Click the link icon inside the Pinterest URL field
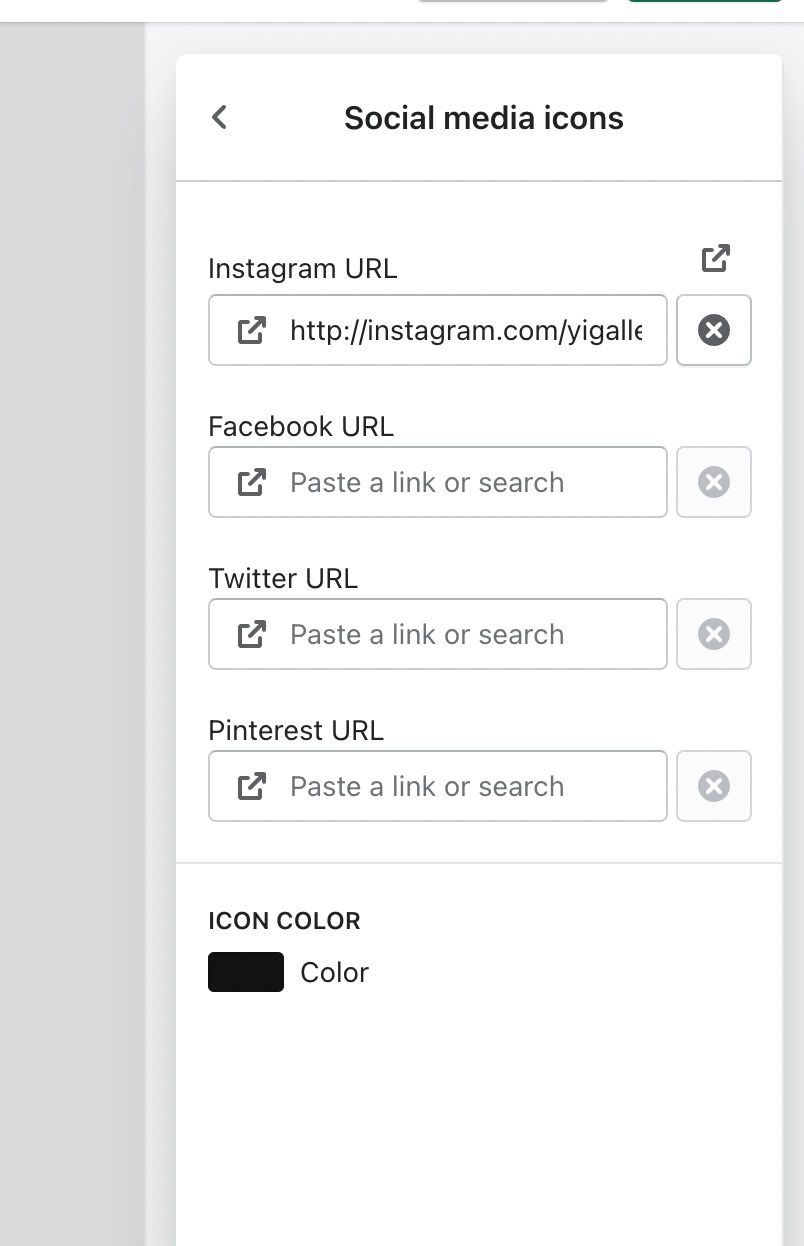 tap(251, 786)
